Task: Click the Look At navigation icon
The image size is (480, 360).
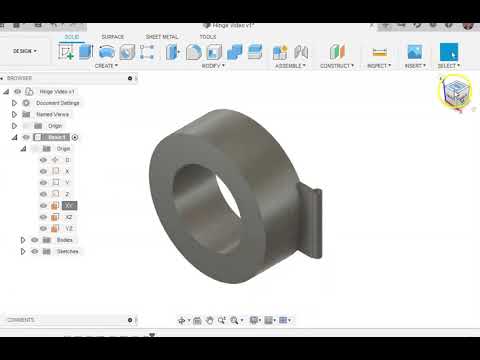Action: coord(197,320)
